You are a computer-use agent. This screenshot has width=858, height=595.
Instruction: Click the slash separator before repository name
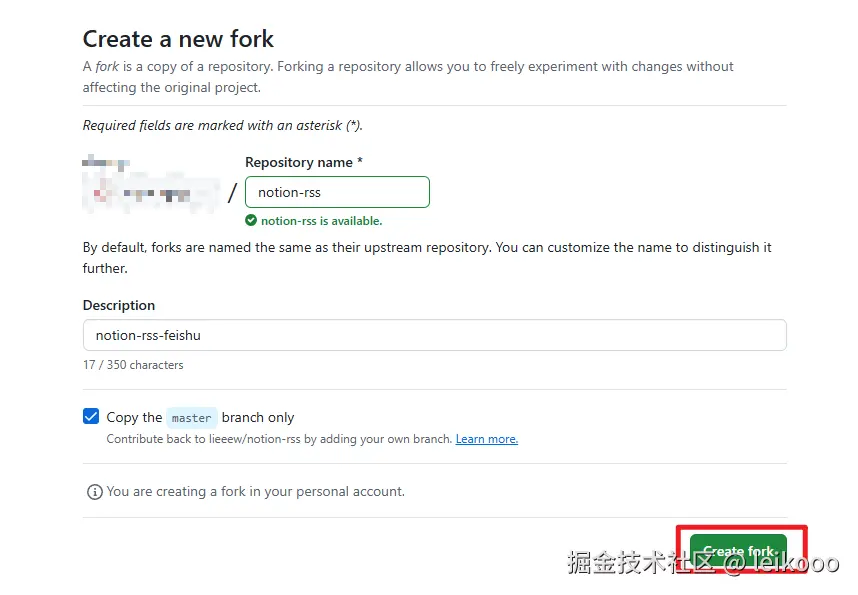(232, 192)
